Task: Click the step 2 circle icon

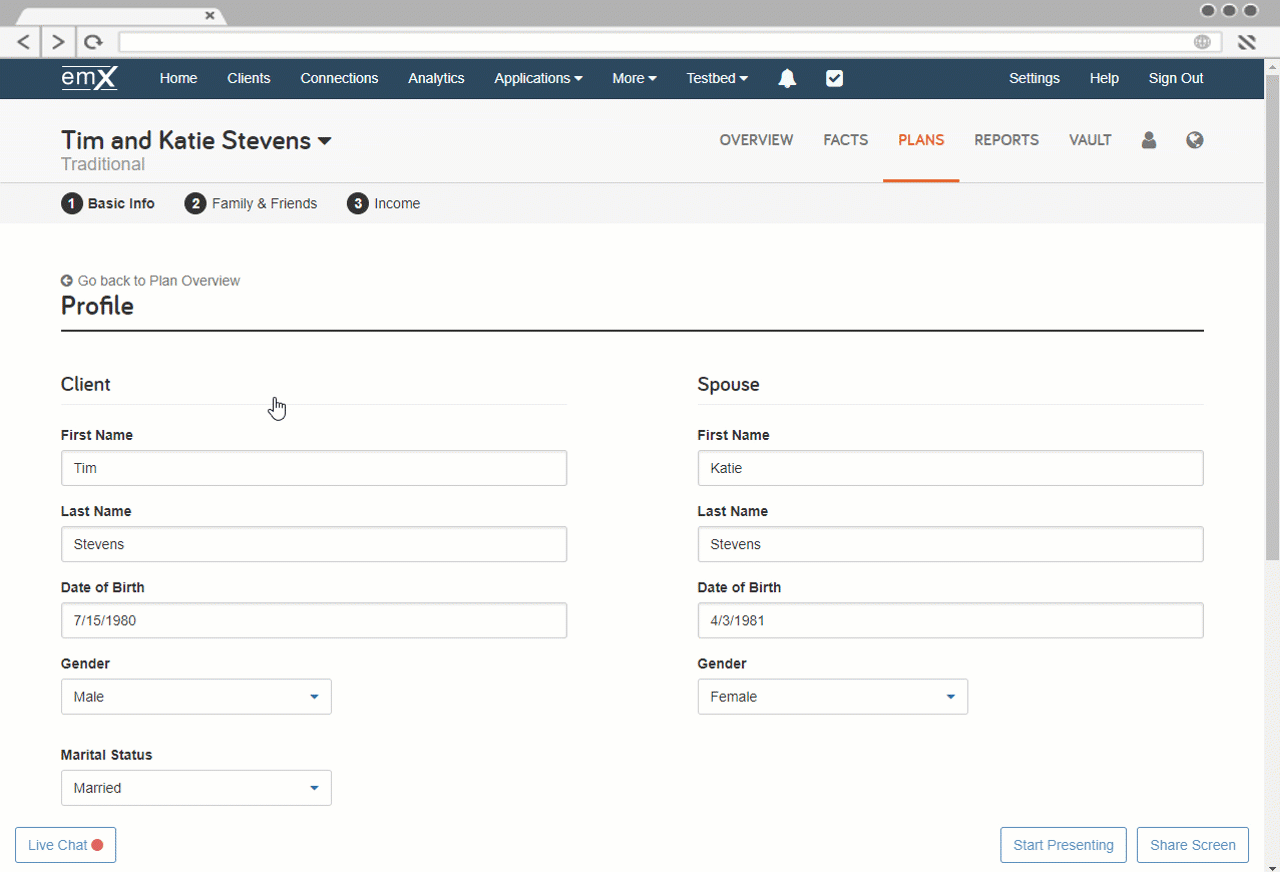Action: [x=195, y=204]
